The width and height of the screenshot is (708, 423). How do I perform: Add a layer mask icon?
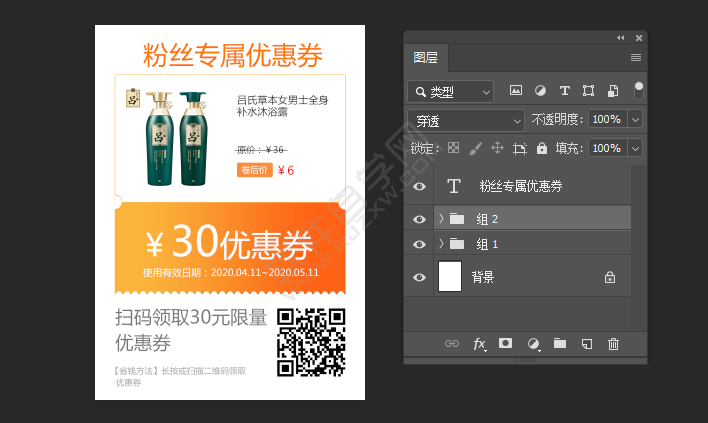click(x=506, y=344)
